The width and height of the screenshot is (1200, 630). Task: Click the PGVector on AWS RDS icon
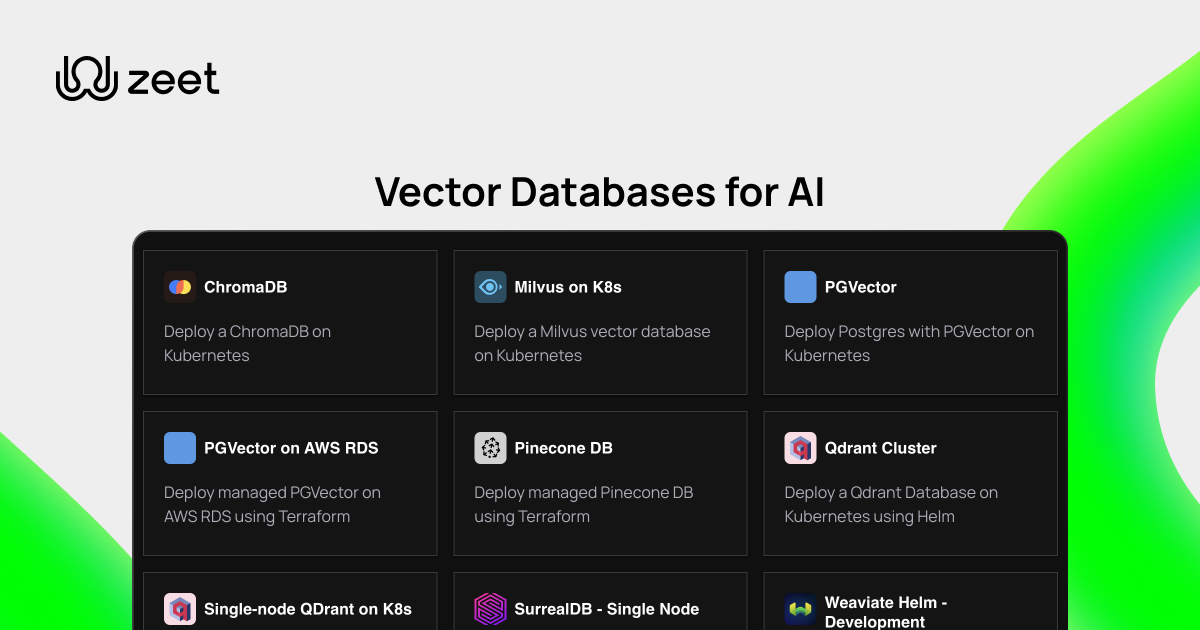[180, 448]
